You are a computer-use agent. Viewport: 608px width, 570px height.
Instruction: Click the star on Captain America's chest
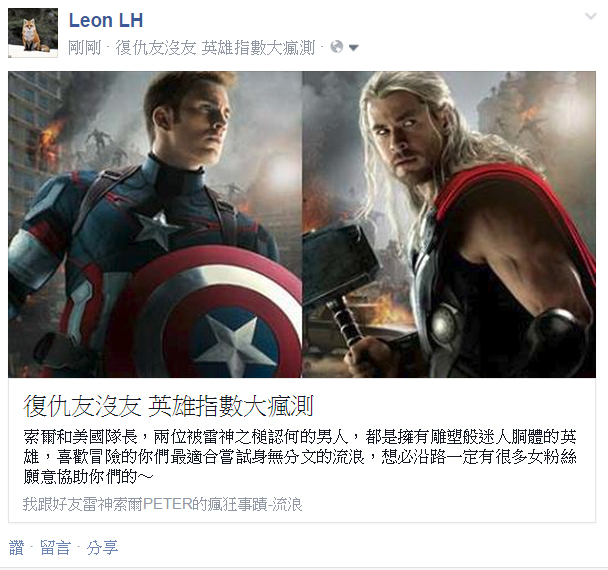click(155, 229)
